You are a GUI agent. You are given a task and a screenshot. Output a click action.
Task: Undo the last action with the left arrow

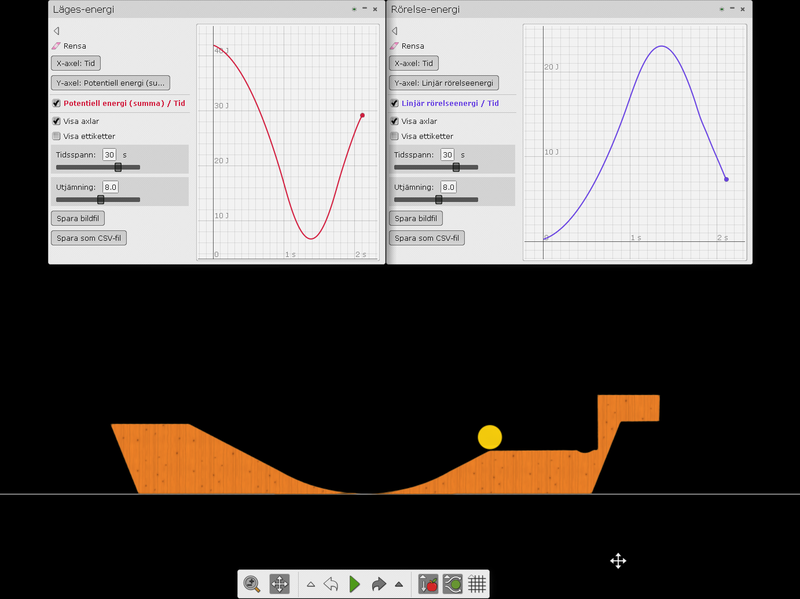[330, 584]
